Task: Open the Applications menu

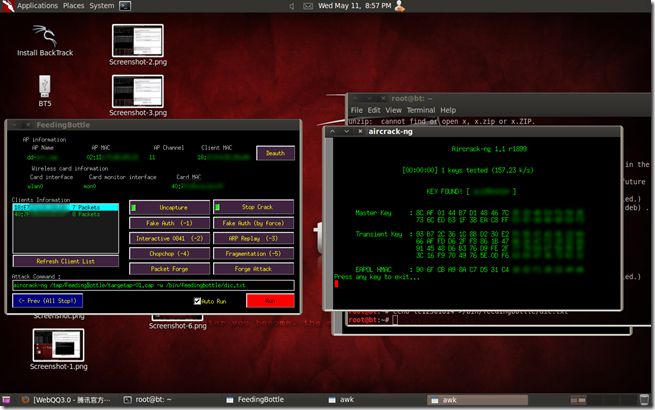Action: pos(37,6)
